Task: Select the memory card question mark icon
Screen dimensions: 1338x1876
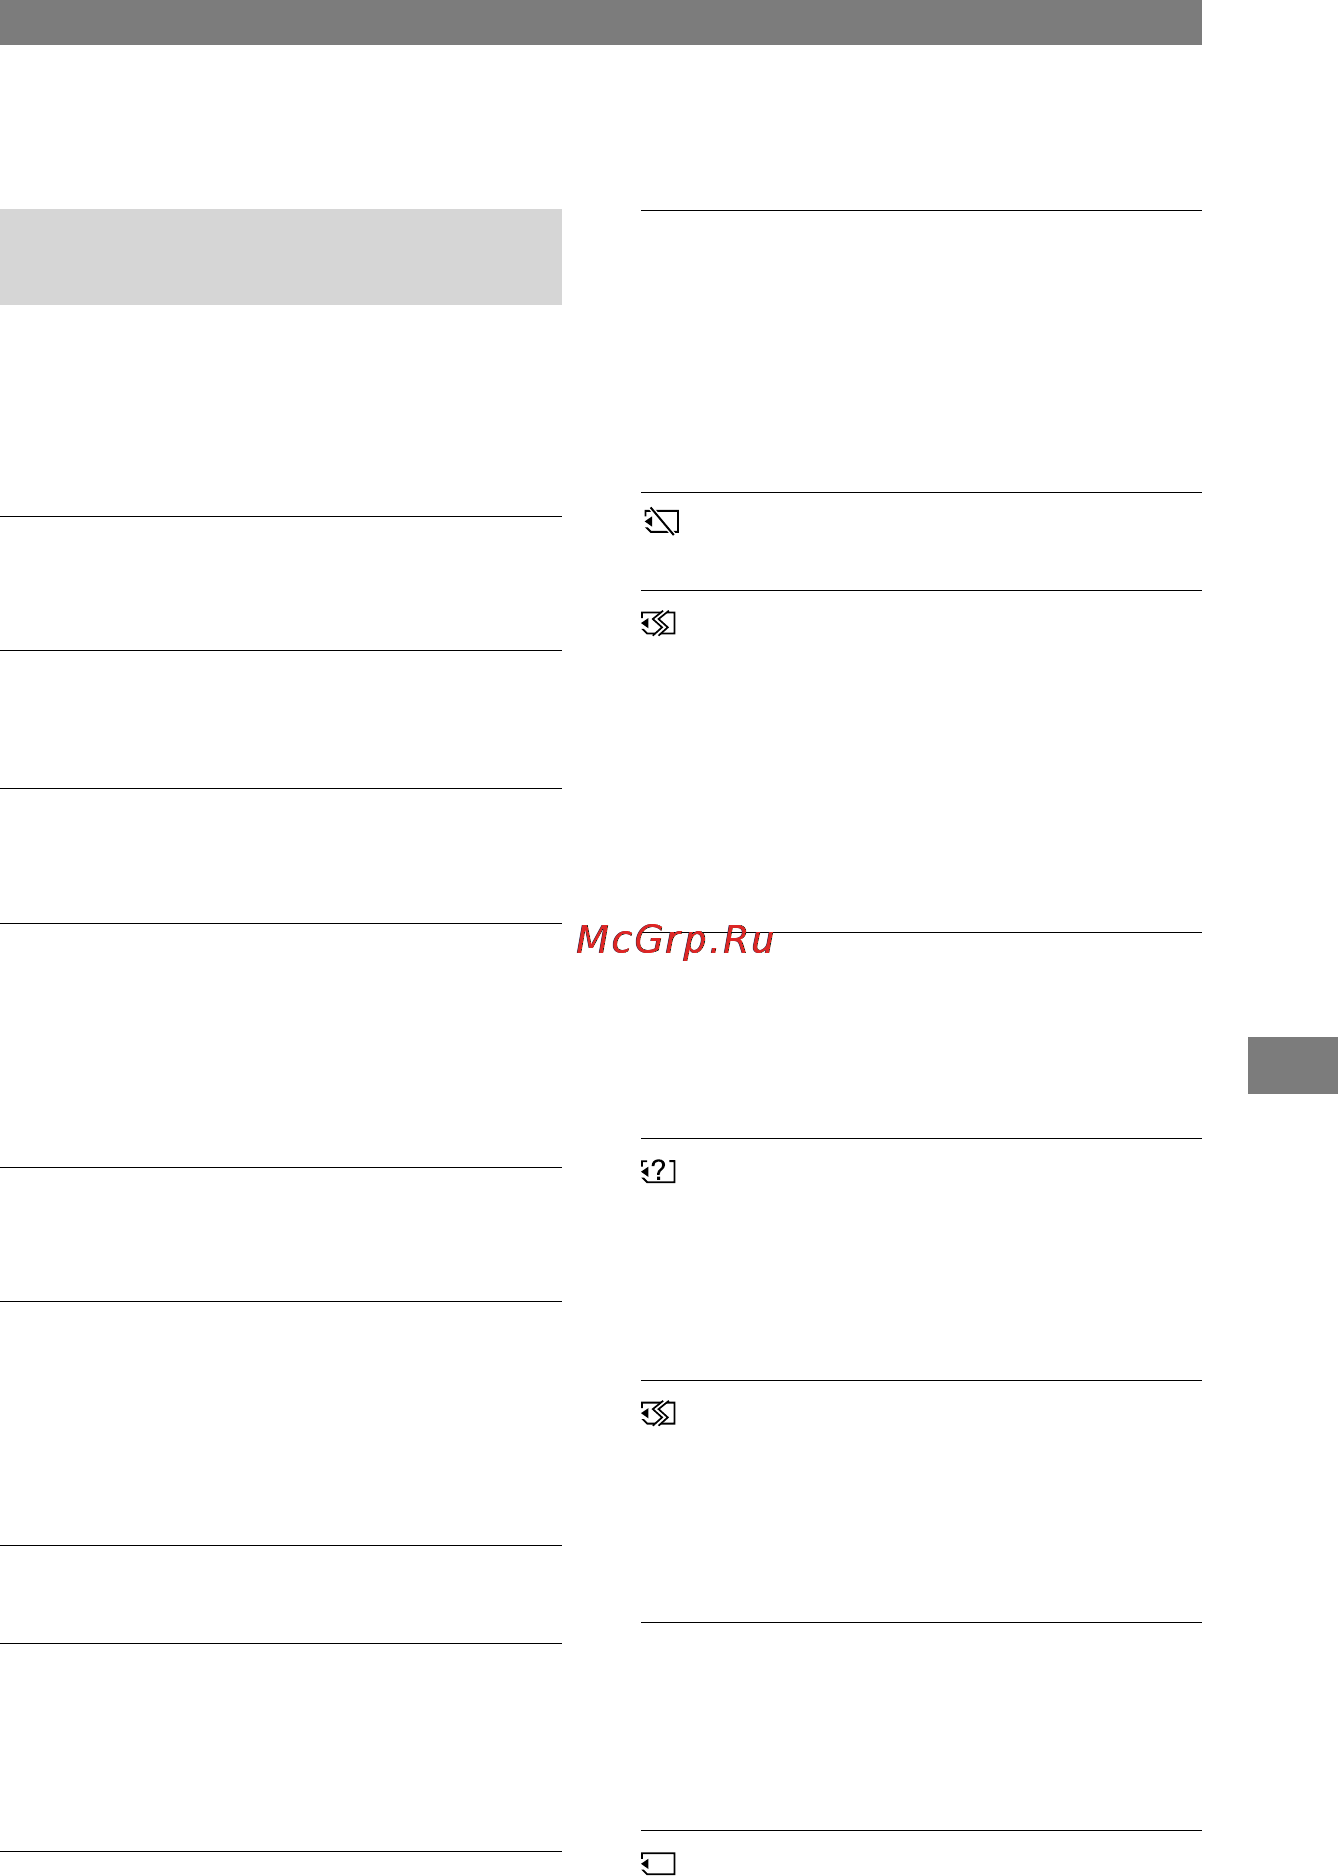Action: coord(658,1171)
